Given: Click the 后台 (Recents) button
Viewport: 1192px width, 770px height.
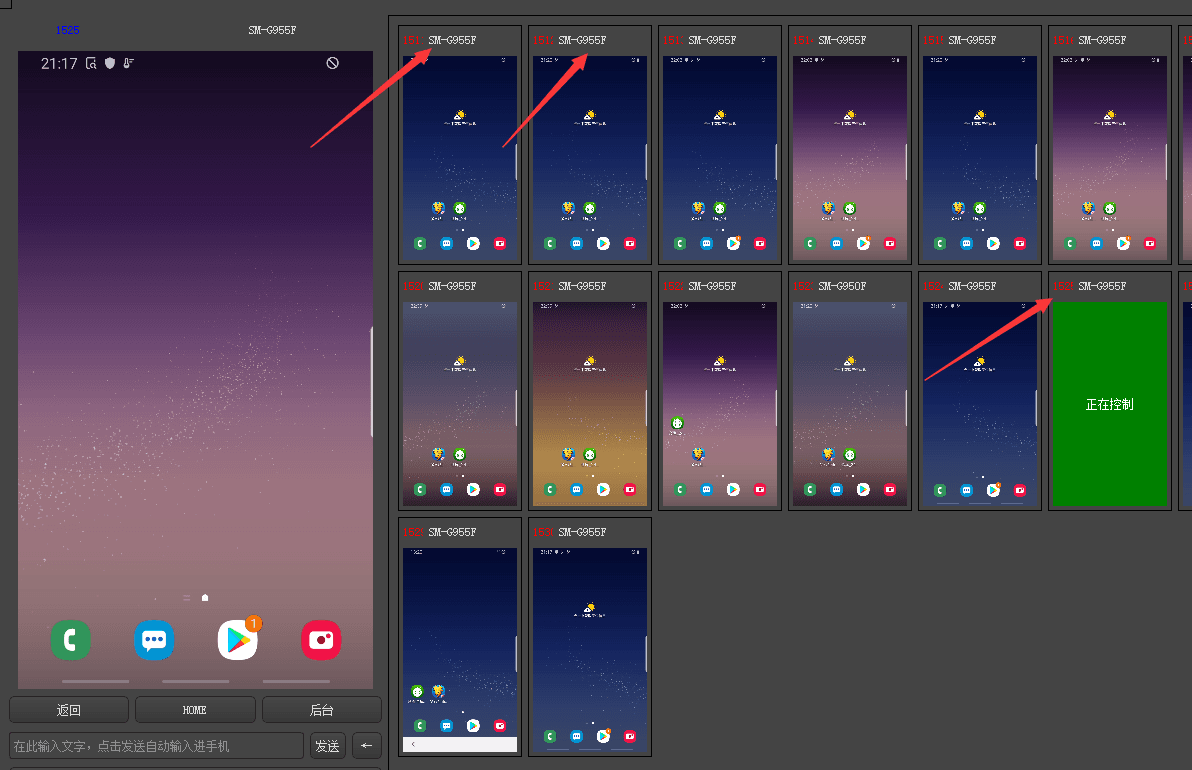Looking at the screenshot, I should [x=322, y=710].
